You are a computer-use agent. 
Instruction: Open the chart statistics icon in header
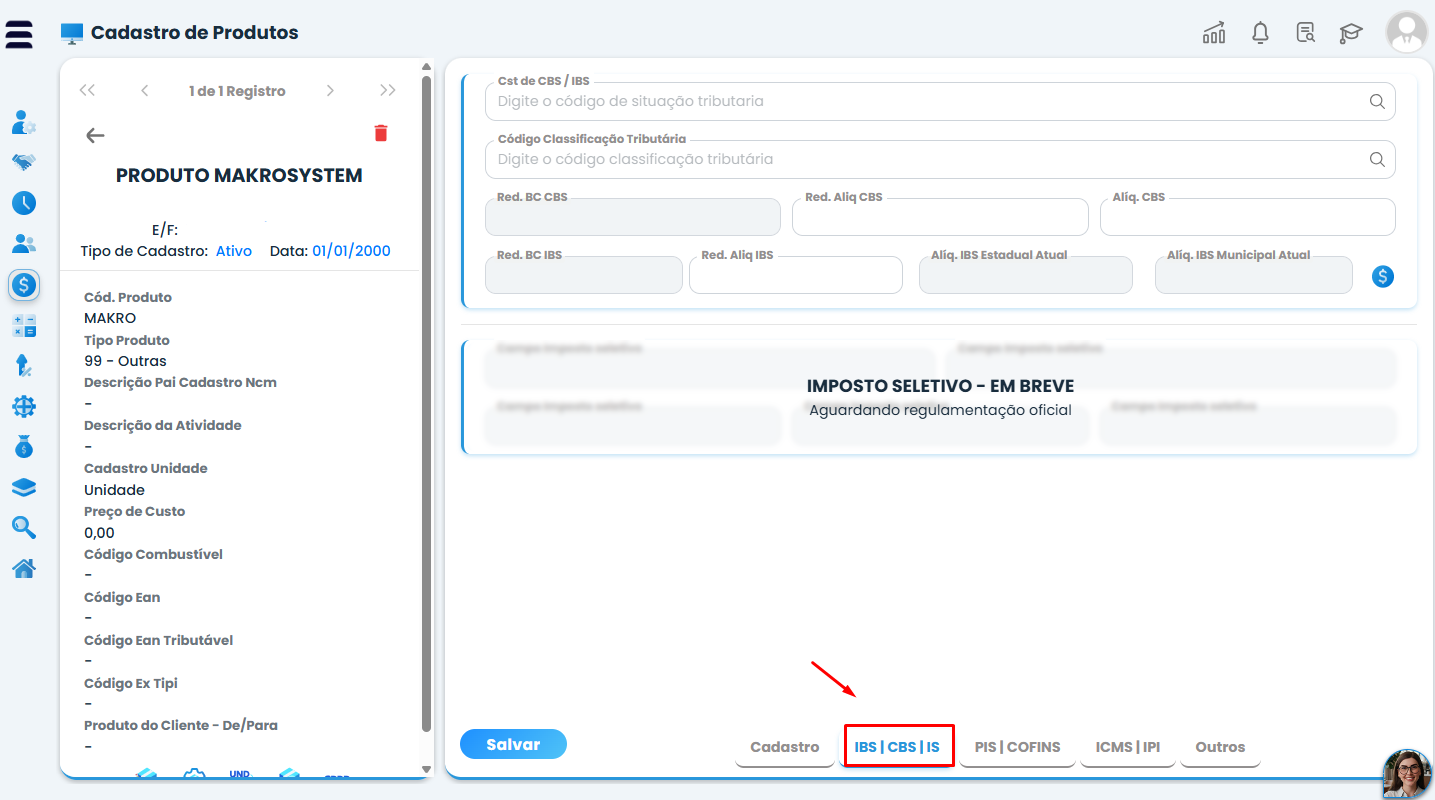(x=1214, y=33)
